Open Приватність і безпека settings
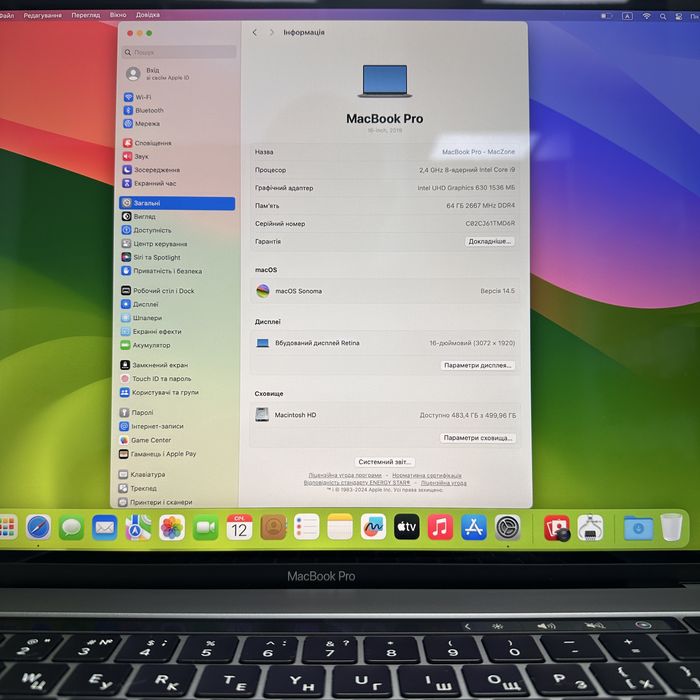This screenshot has height=700, width=700. 162,271
